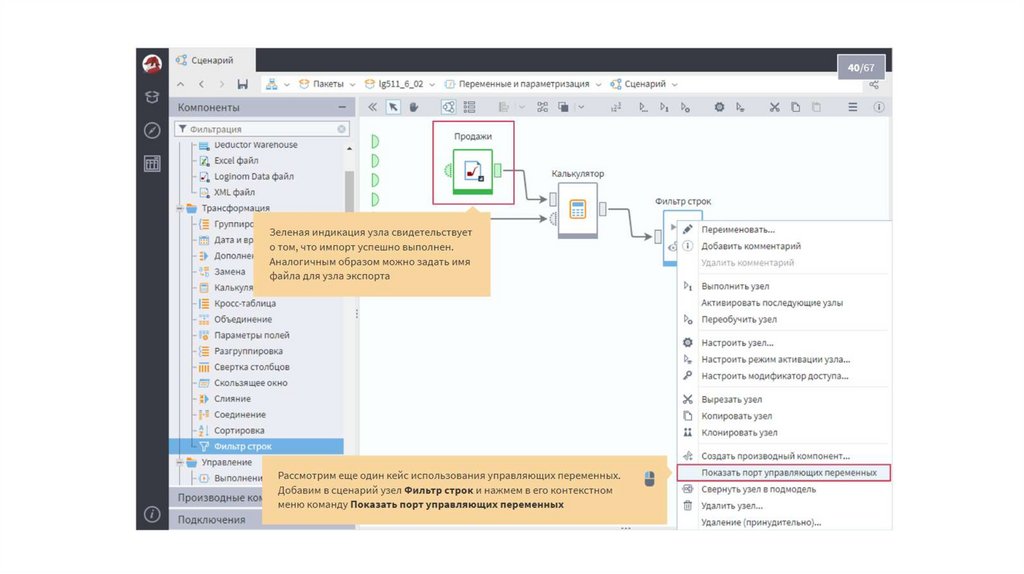Collapse components panel with double-chevron icon
1024x574 pixels.
pos(372,107)
